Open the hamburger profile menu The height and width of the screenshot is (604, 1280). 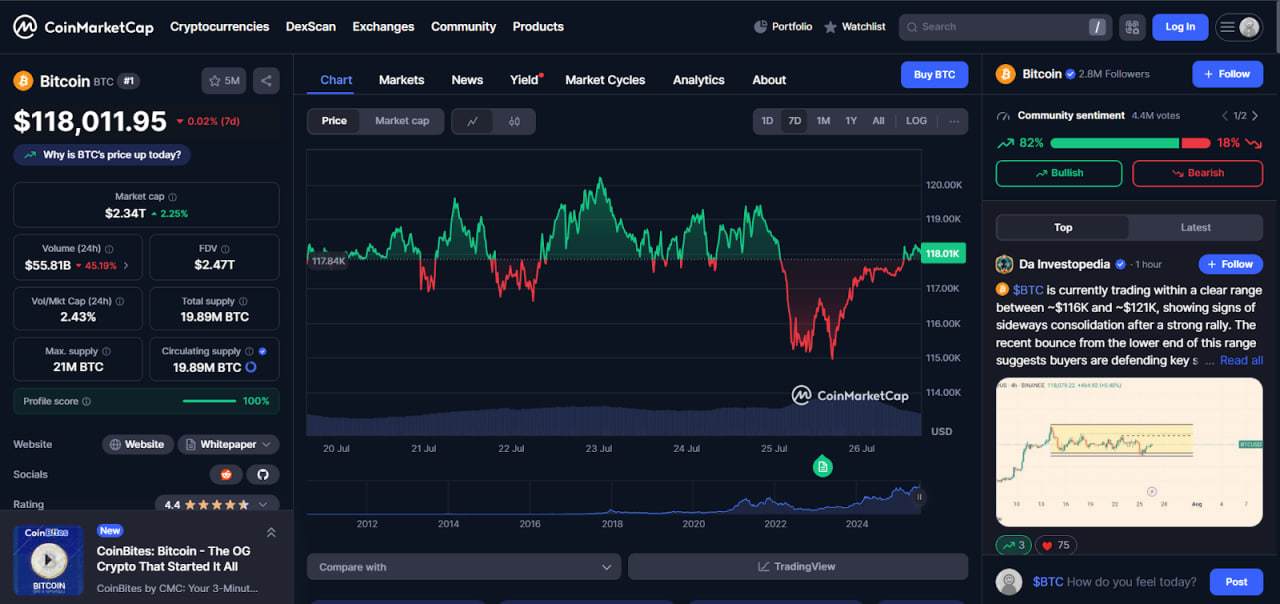coord(1238,27)
